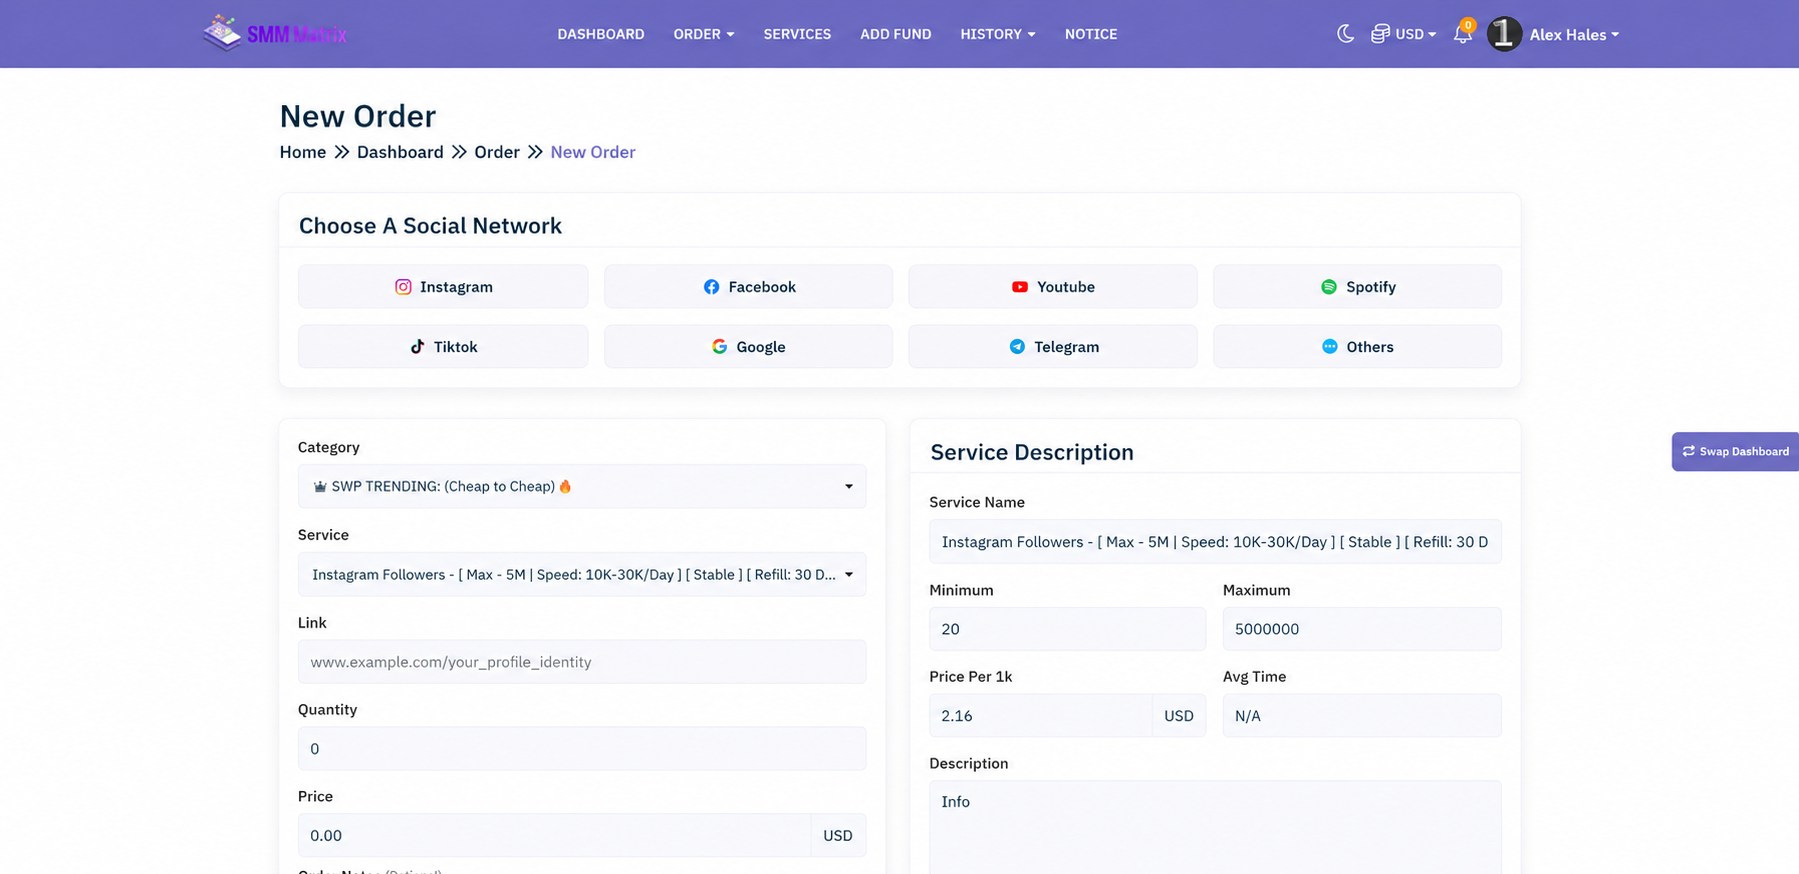Expand the History menu

coord(998,34)
